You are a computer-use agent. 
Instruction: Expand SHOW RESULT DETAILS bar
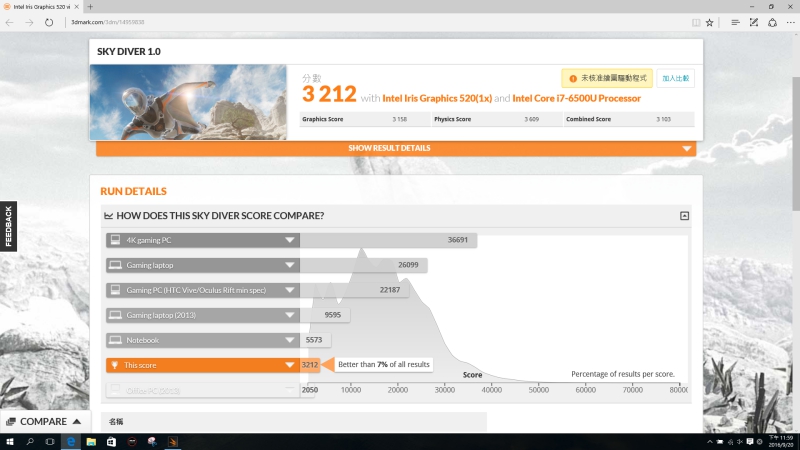click(x=396, y=148)
